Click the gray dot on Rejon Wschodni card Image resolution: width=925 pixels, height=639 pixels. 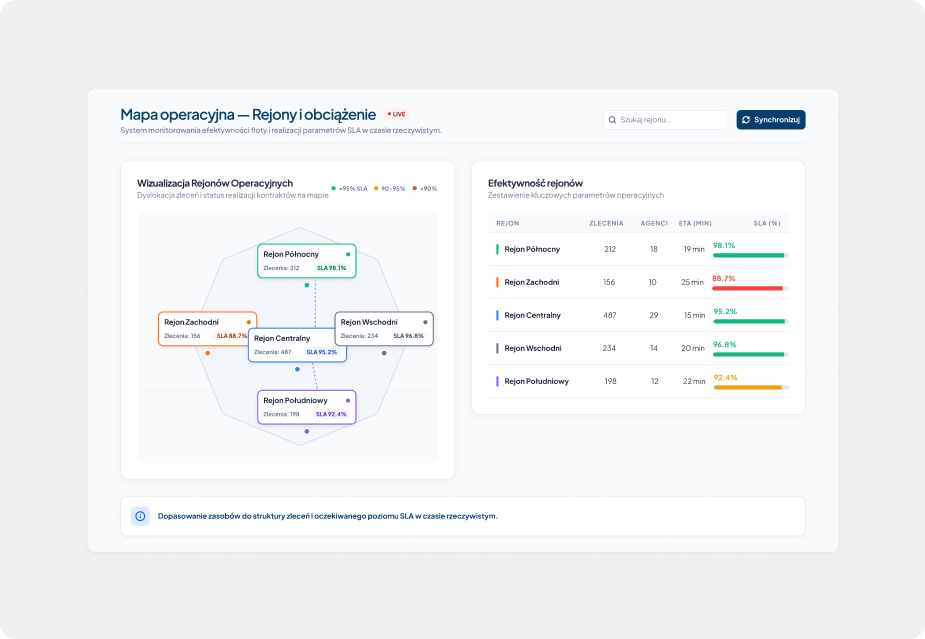pos(425,322)
